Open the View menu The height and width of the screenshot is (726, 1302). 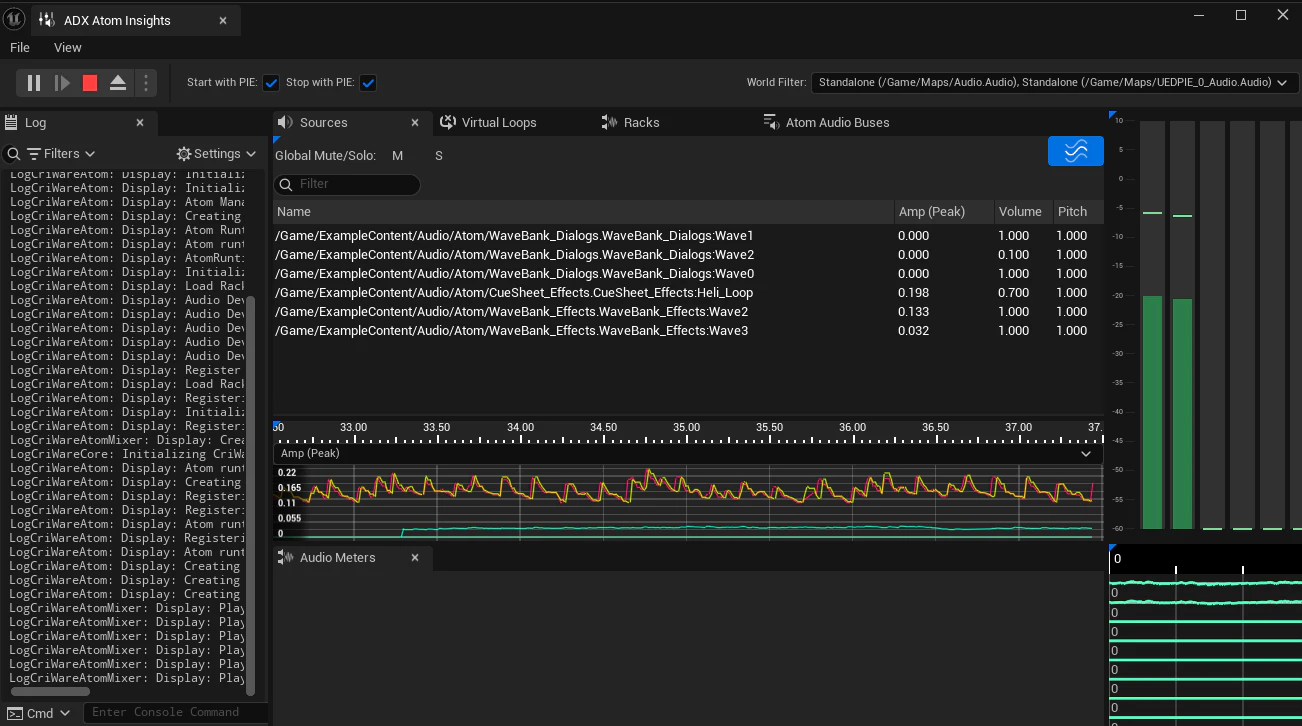[68, 48]
